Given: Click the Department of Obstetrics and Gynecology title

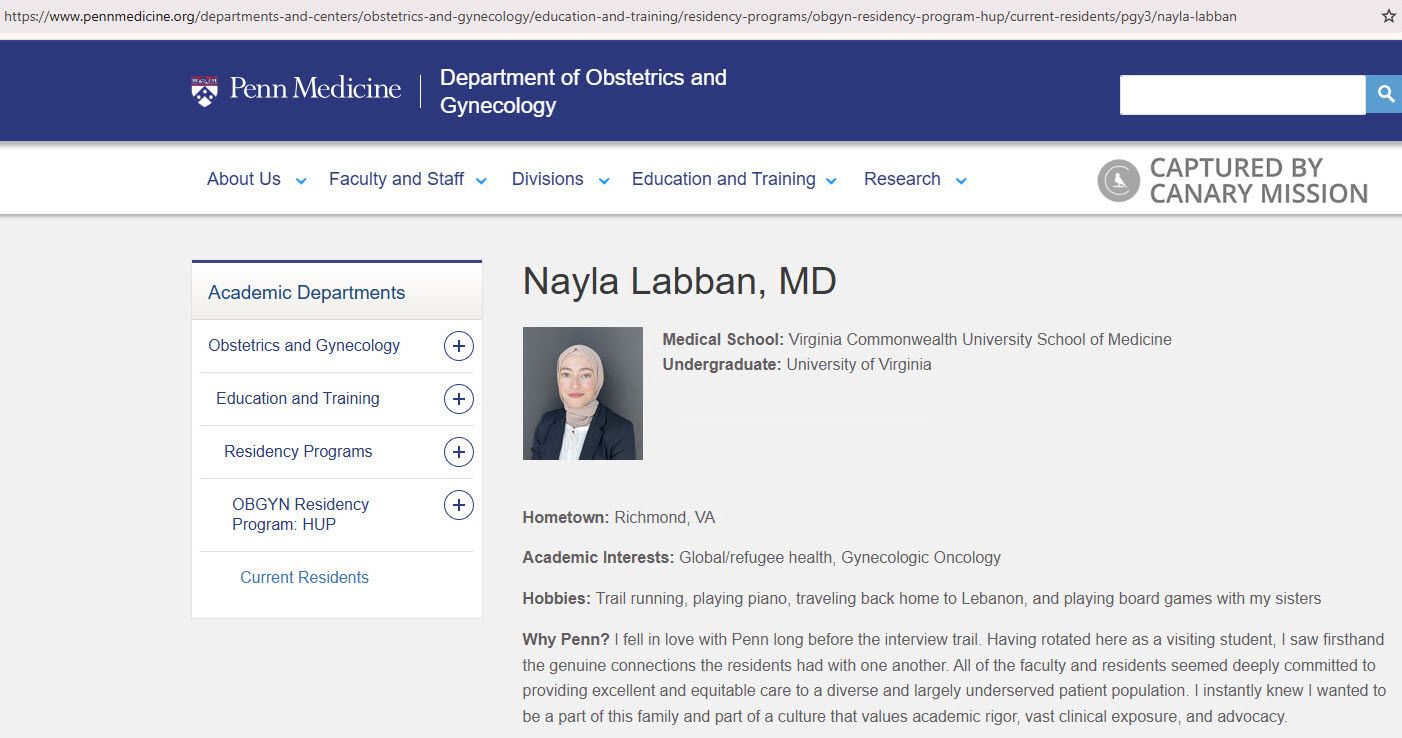Looking at the screenshot, I should pos(581,91).
